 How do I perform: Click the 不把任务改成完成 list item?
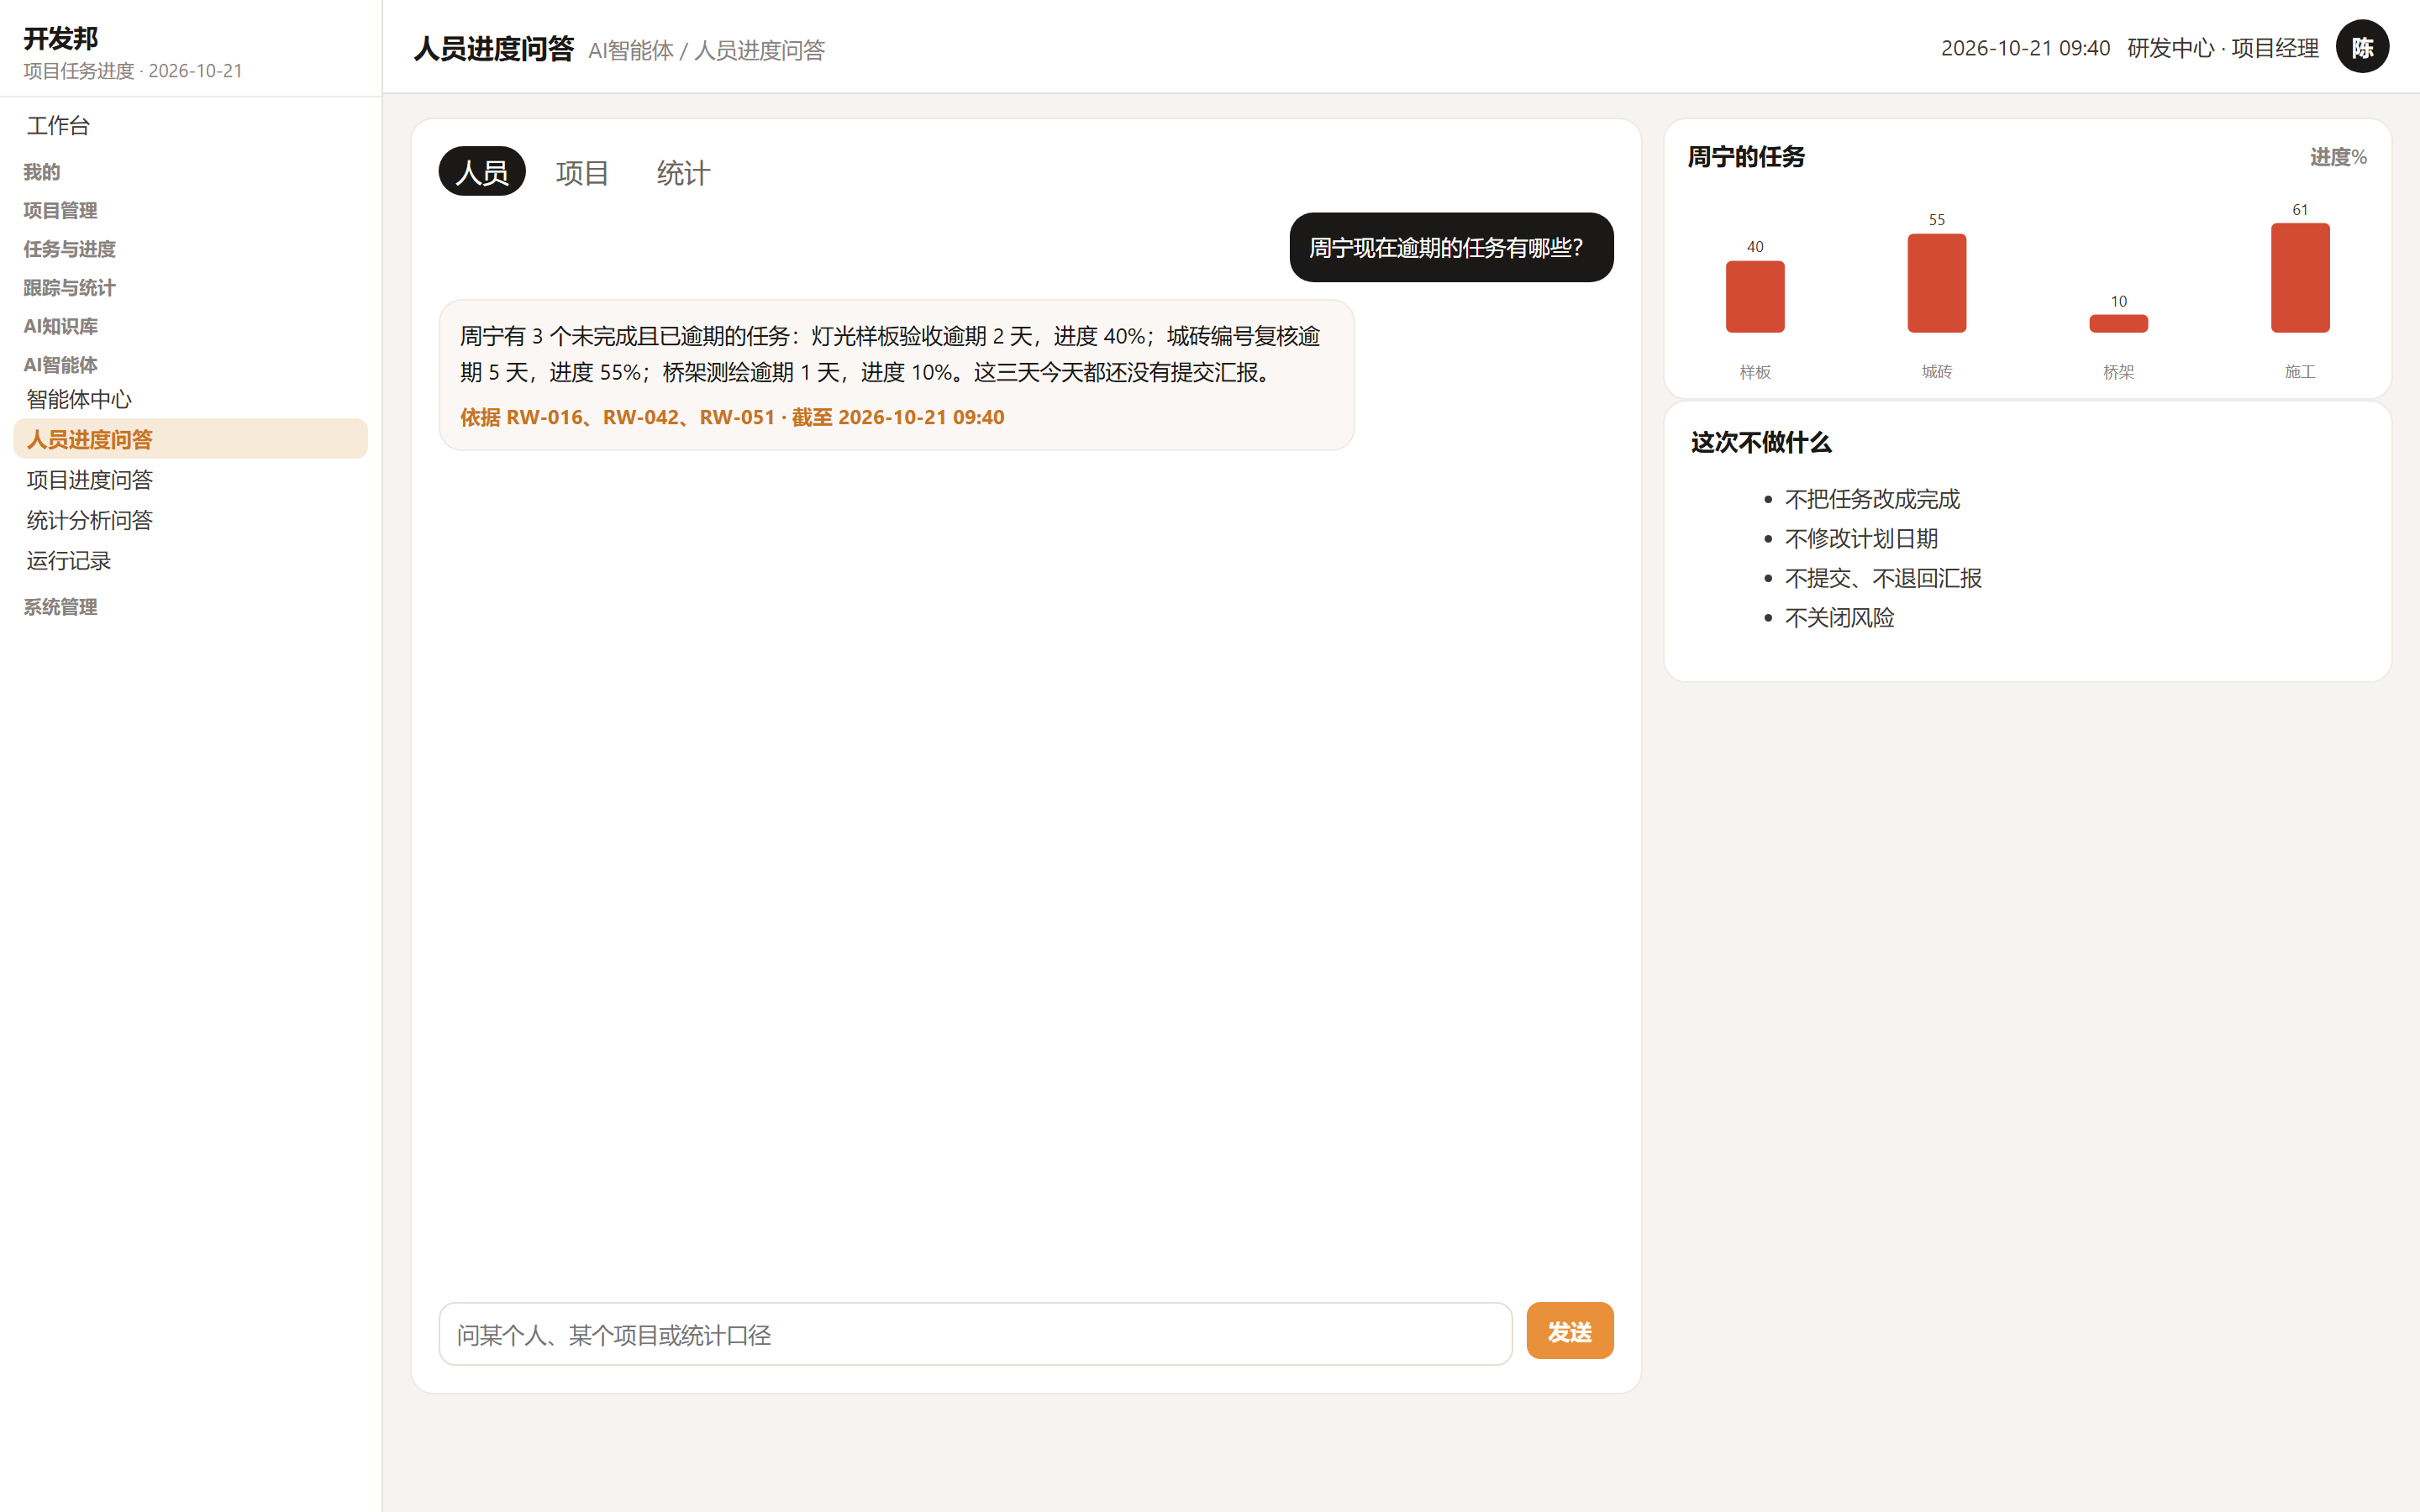(x=1872, y=499)
